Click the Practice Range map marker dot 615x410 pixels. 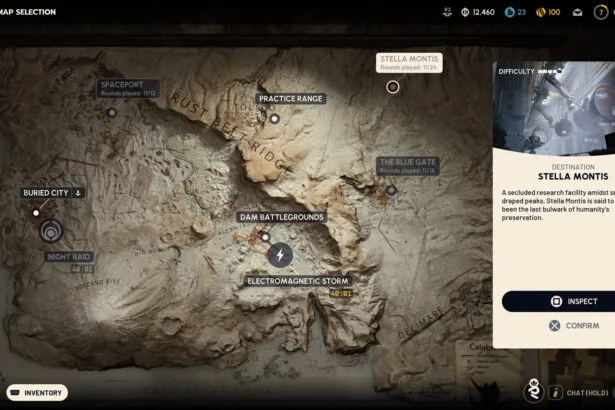click(x=275, y=118)
